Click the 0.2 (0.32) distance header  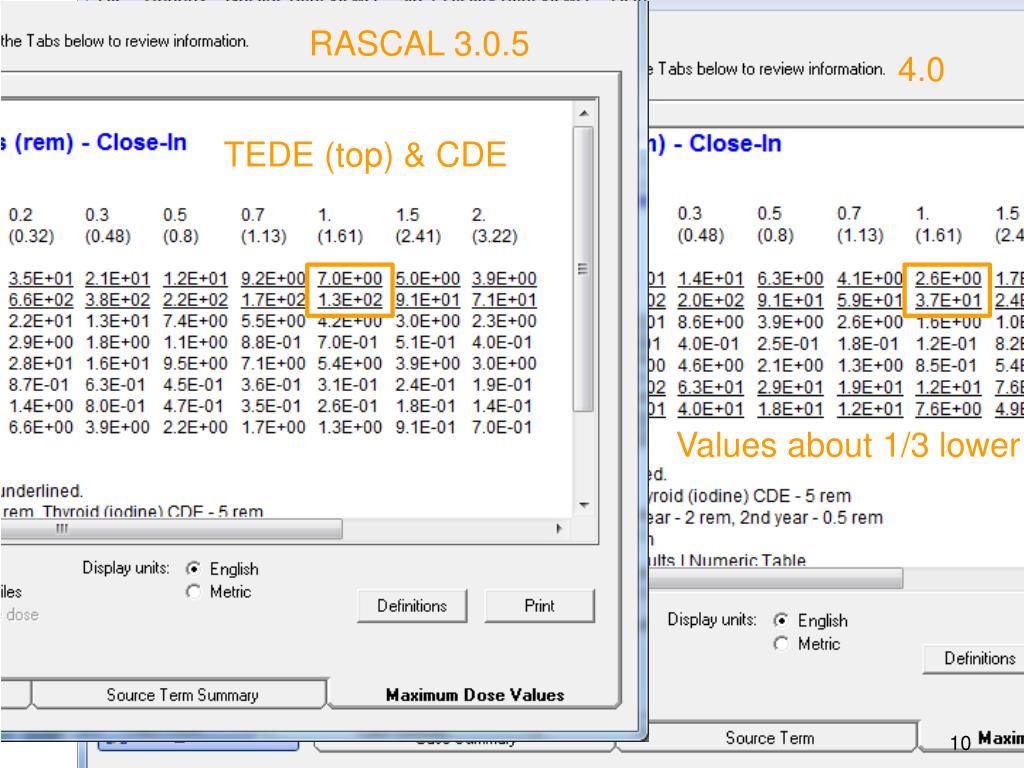[x=31, y=225]
